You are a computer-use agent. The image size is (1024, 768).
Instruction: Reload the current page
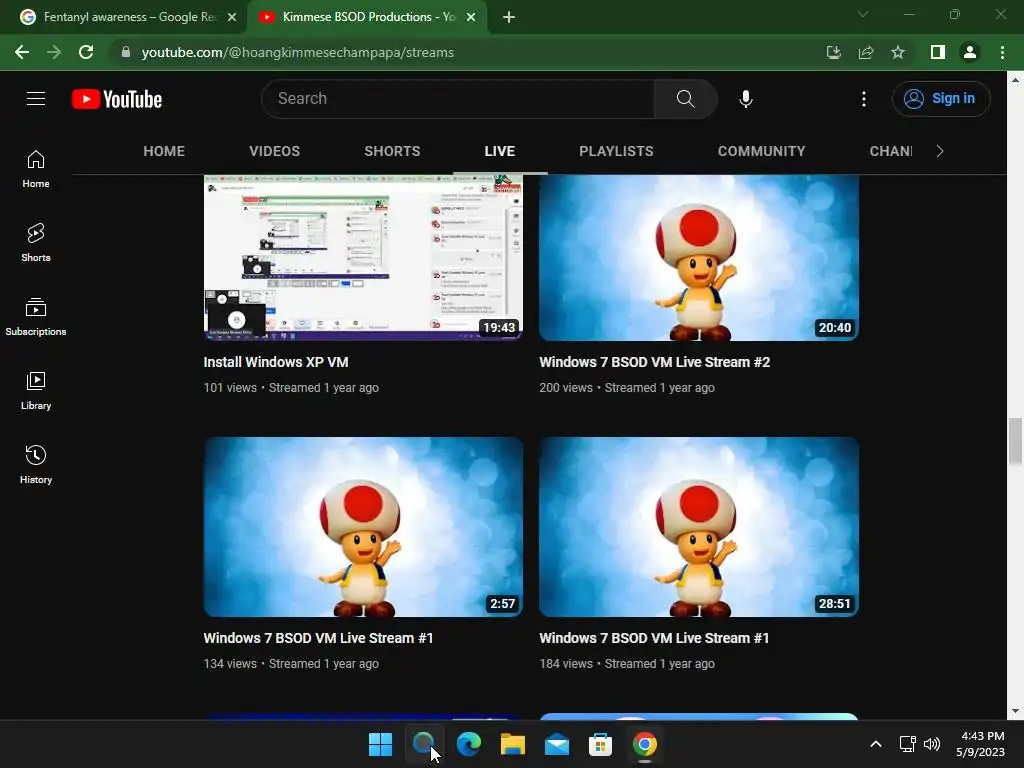[x=86, y=52]
